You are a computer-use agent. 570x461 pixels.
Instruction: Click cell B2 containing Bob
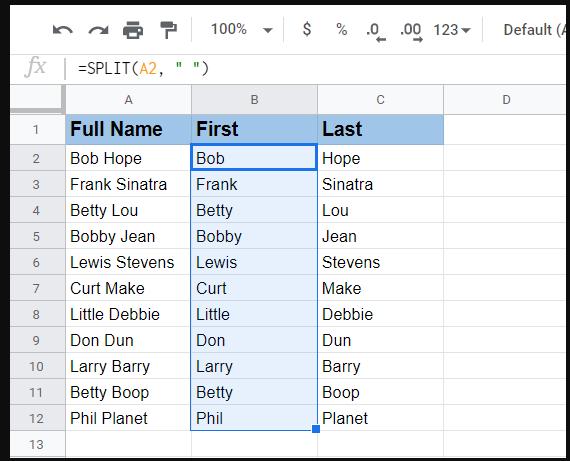[254, 158]
